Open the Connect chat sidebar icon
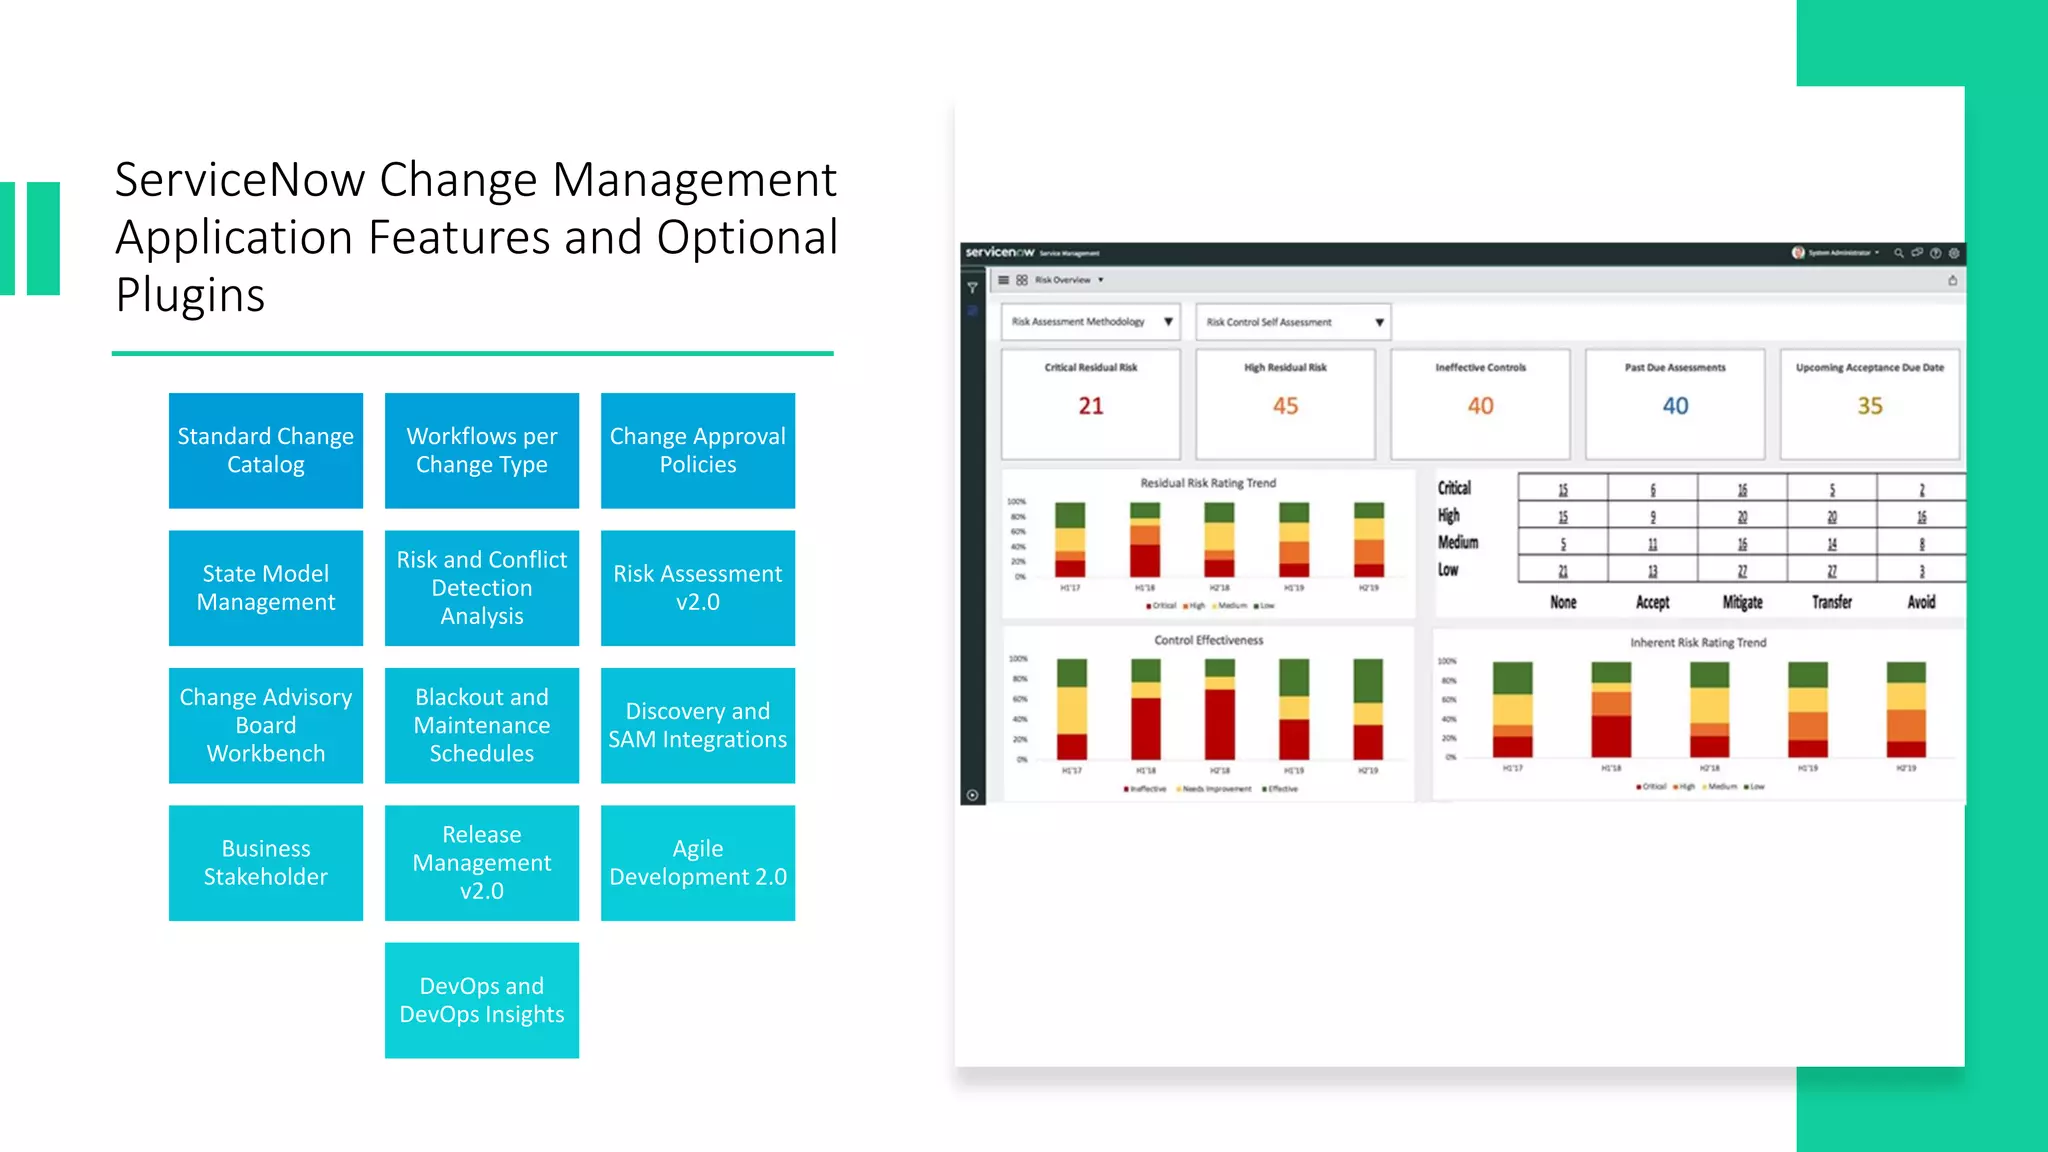The image size is (2048, 1152). (1917, 253)
